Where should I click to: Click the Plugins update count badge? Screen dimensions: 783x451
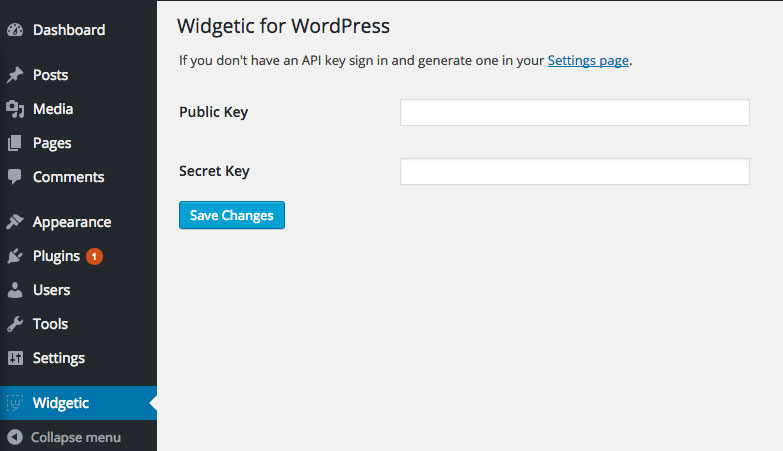[x=94, y=256]
